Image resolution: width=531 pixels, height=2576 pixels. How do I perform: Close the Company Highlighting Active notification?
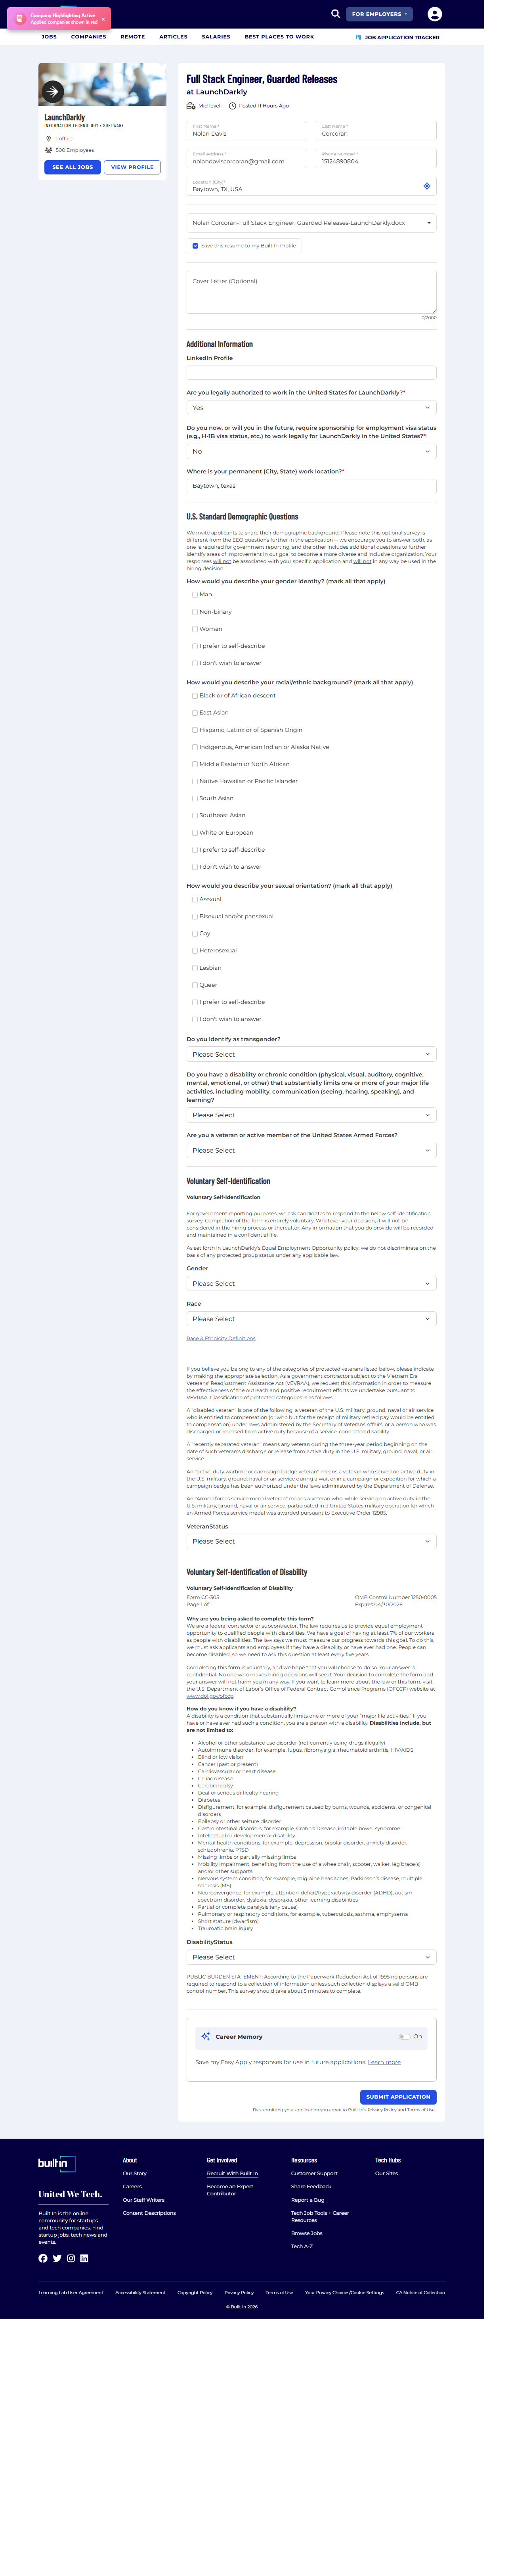(x=103, y=18)
